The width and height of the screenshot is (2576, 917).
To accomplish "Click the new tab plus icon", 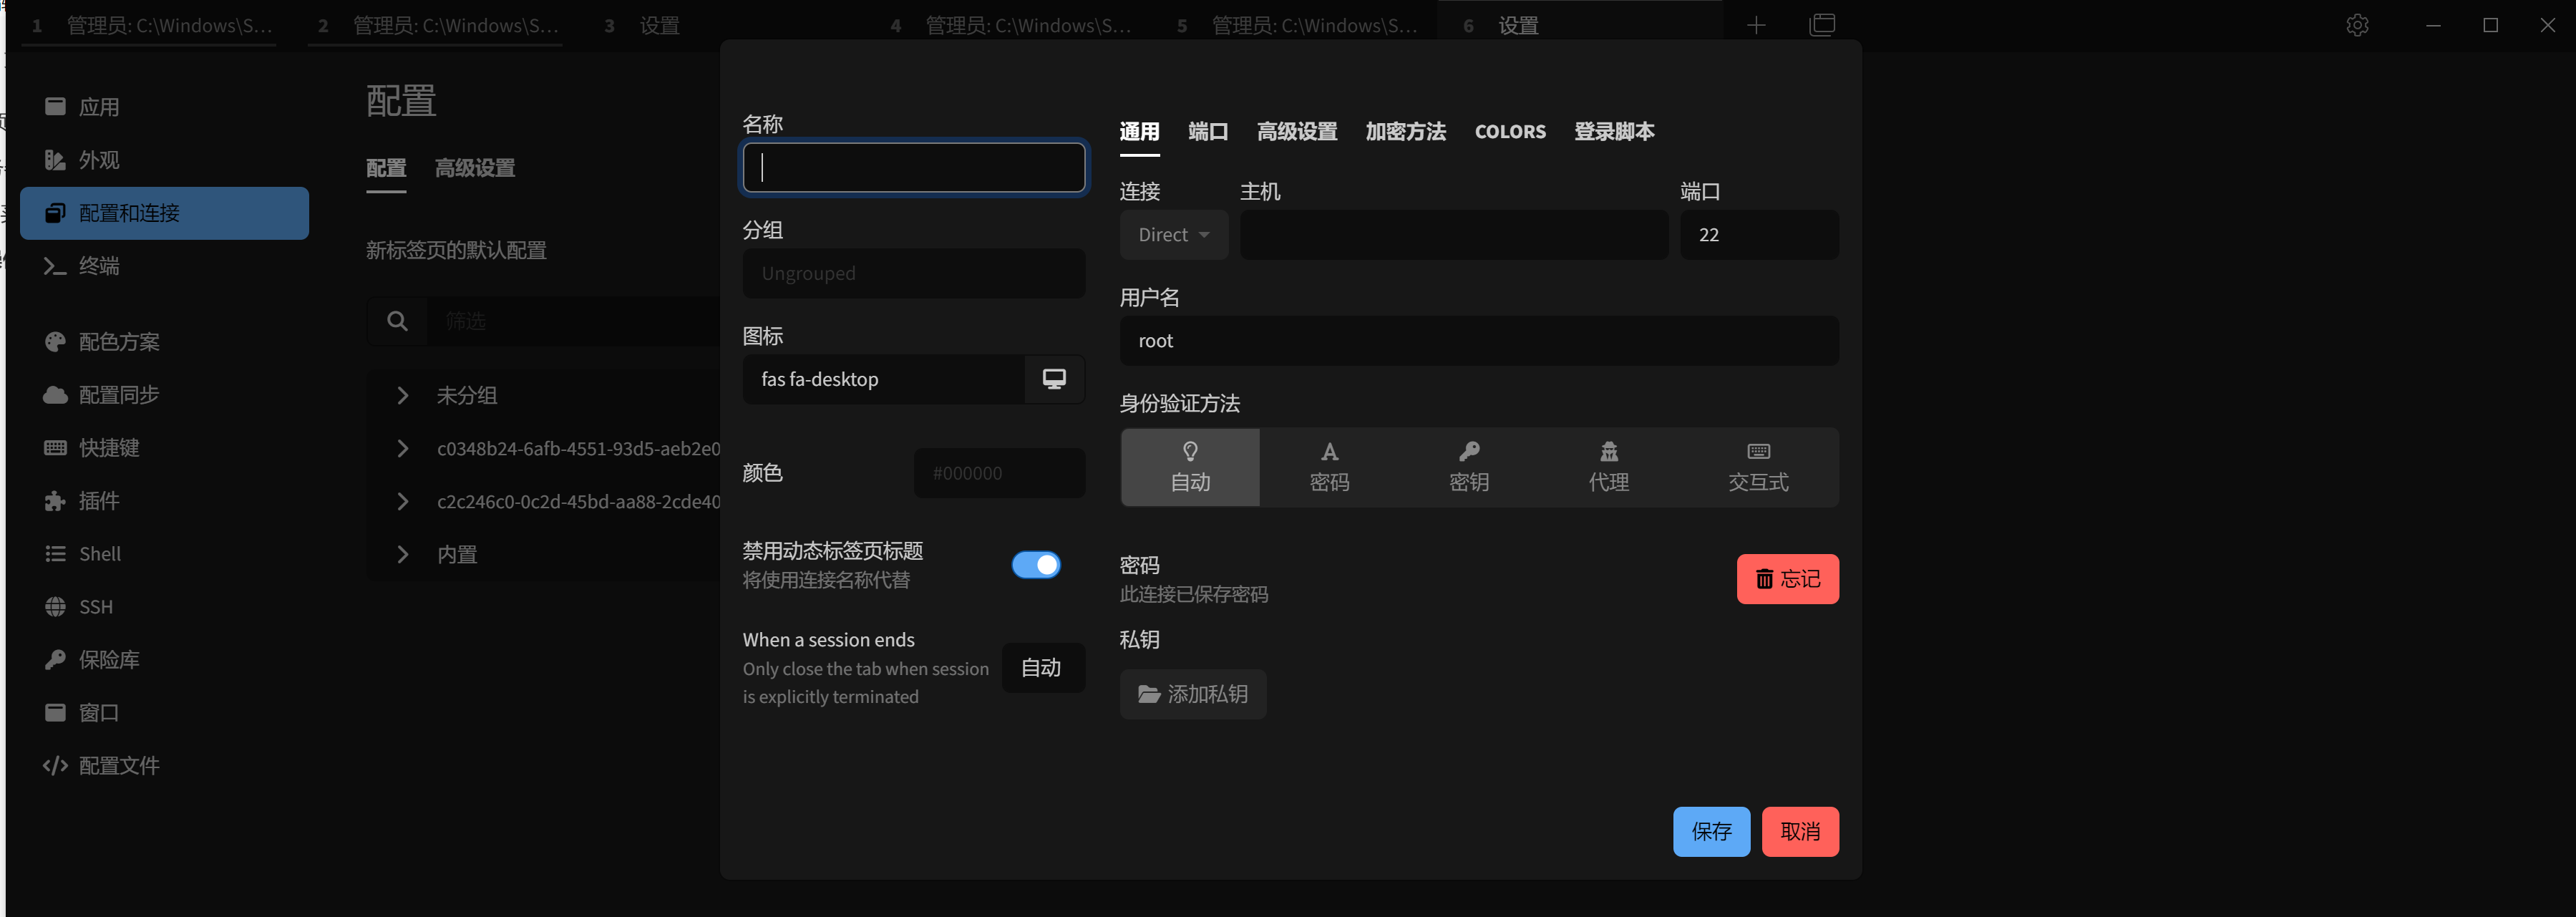I will point(1756,25).
